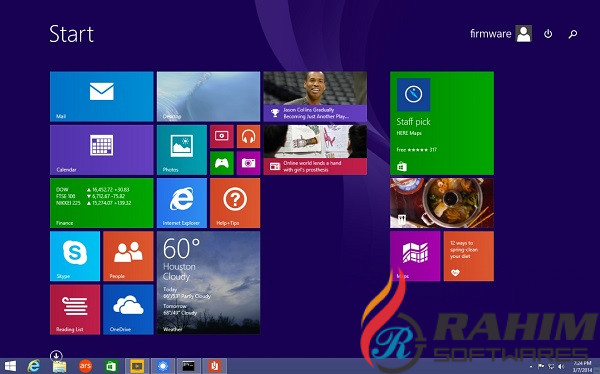This screenshot has height=374, width=600.
Task: Switch to the orange Office taskbar app
Action: (214, 366)
